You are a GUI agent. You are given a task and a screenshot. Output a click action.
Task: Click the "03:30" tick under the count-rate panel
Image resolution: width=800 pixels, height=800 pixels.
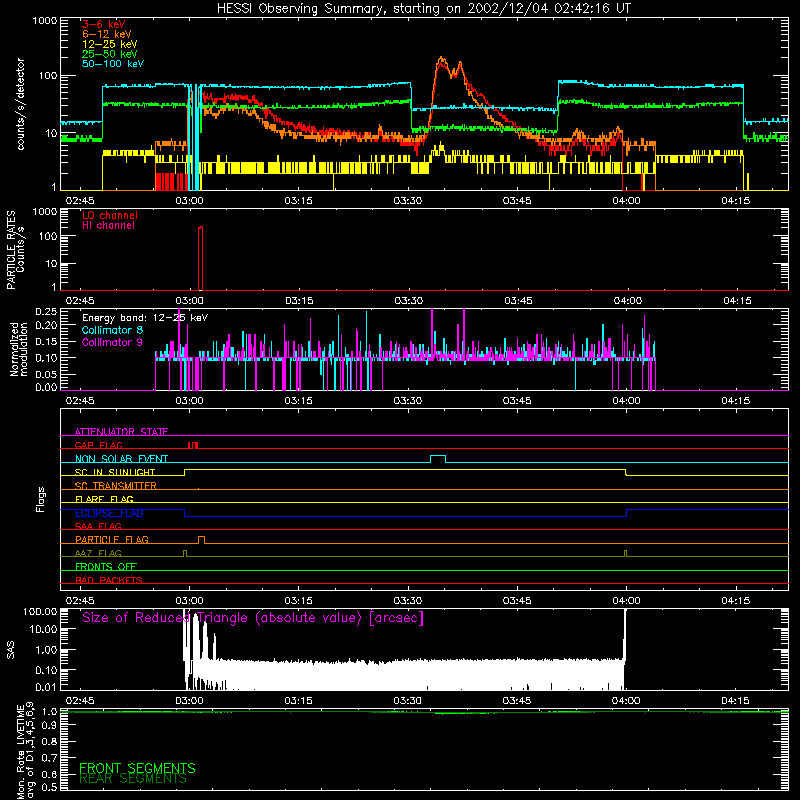tap(408, 201)
